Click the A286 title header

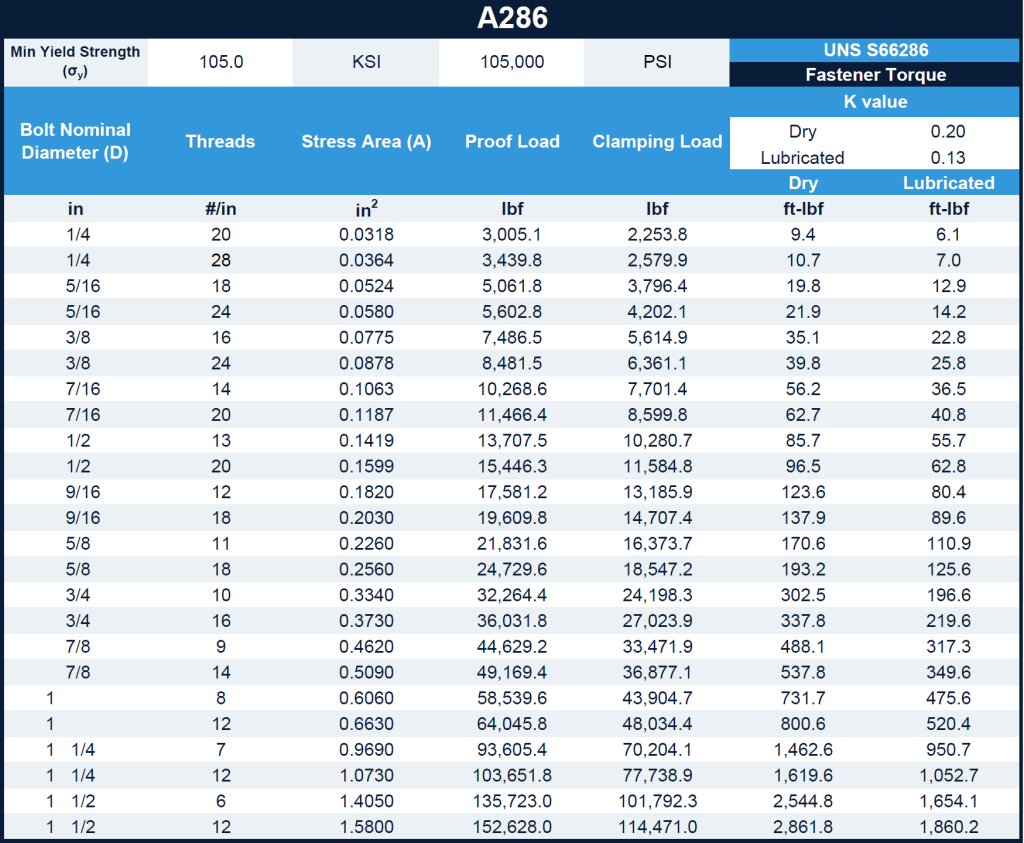click(x=512, y=18)
